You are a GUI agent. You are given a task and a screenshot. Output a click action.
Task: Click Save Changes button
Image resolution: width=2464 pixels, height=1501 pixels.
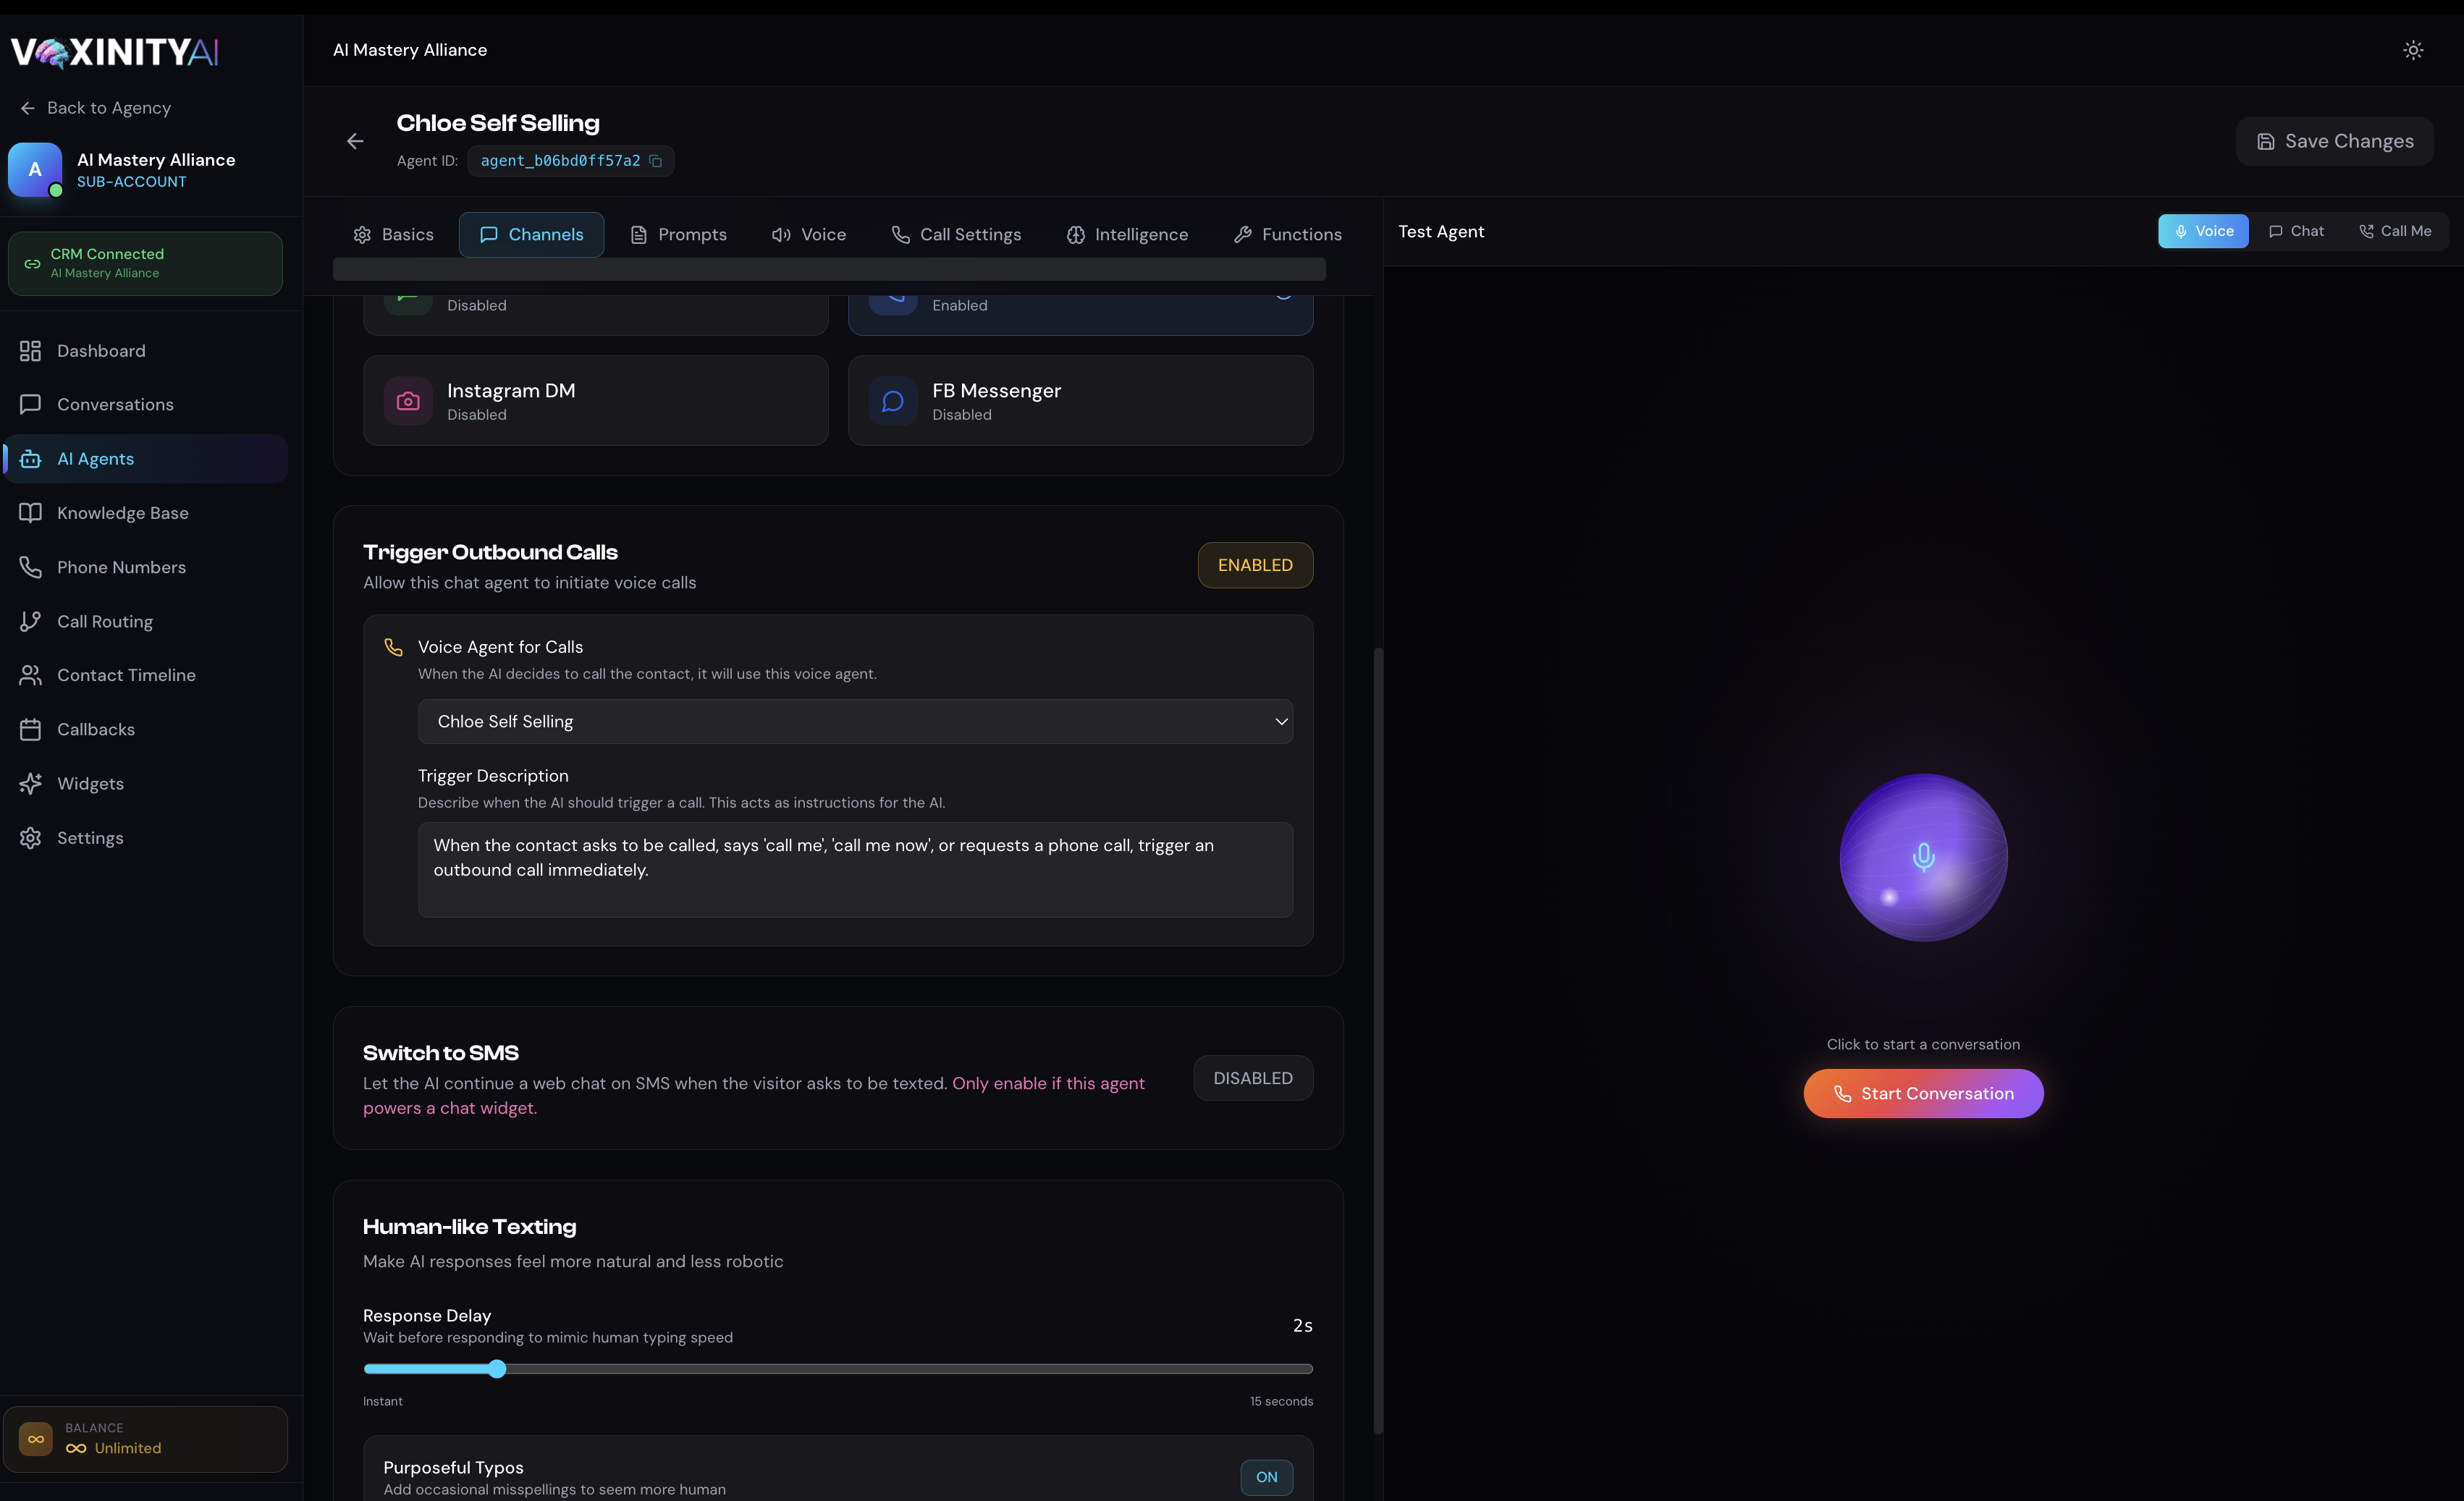(2334, 141)
